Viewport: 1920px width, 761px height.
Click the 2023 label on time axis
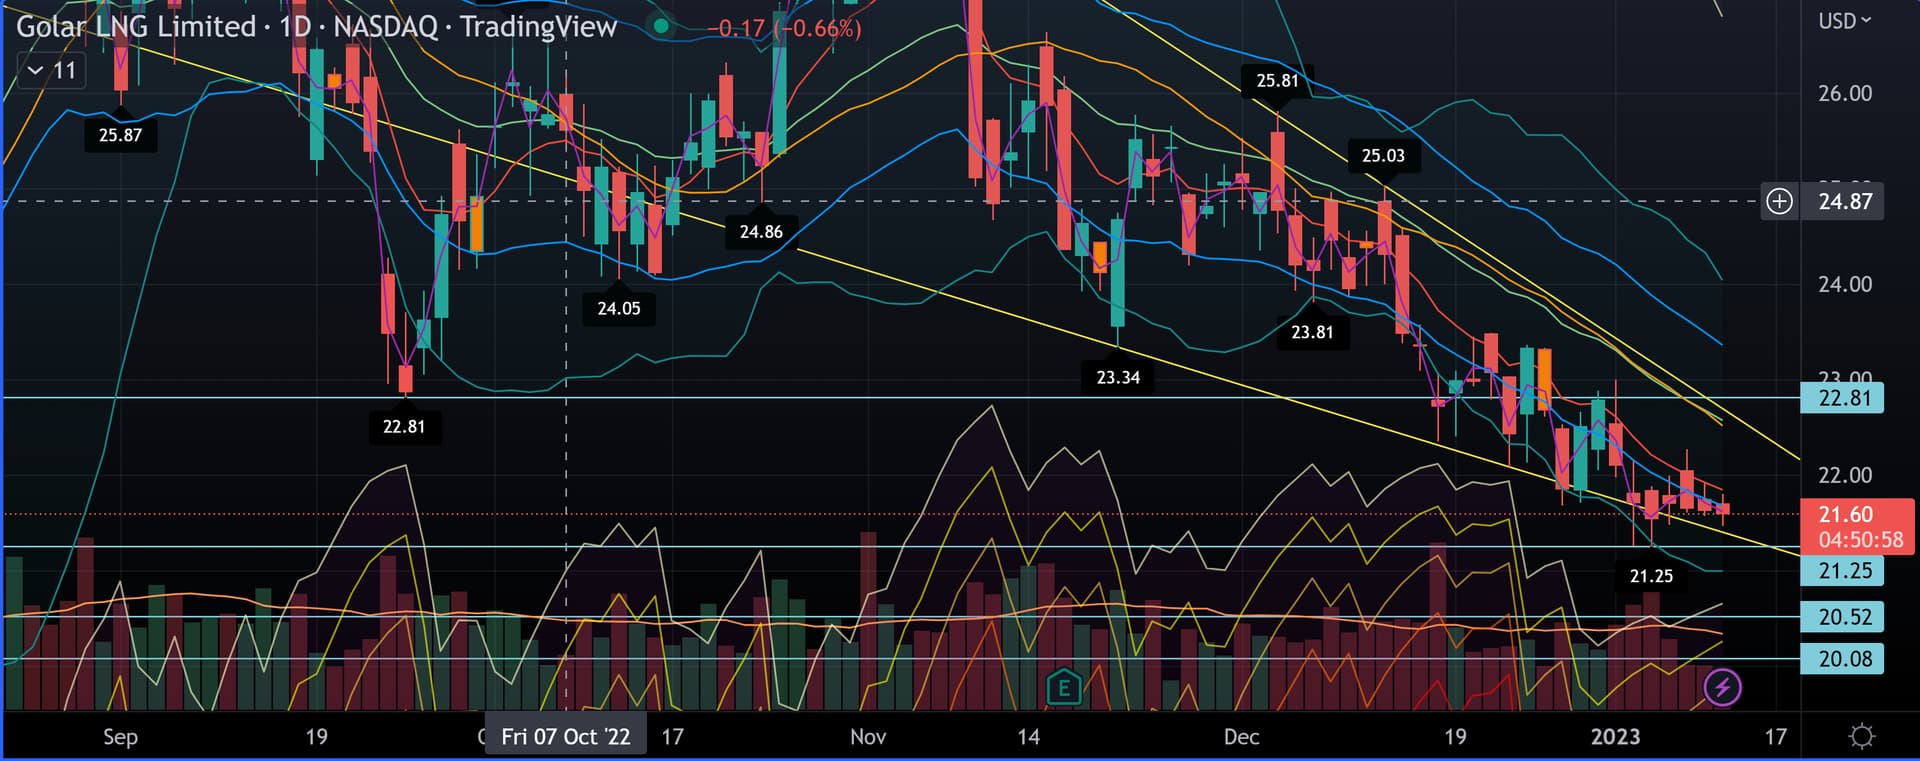1615,737
